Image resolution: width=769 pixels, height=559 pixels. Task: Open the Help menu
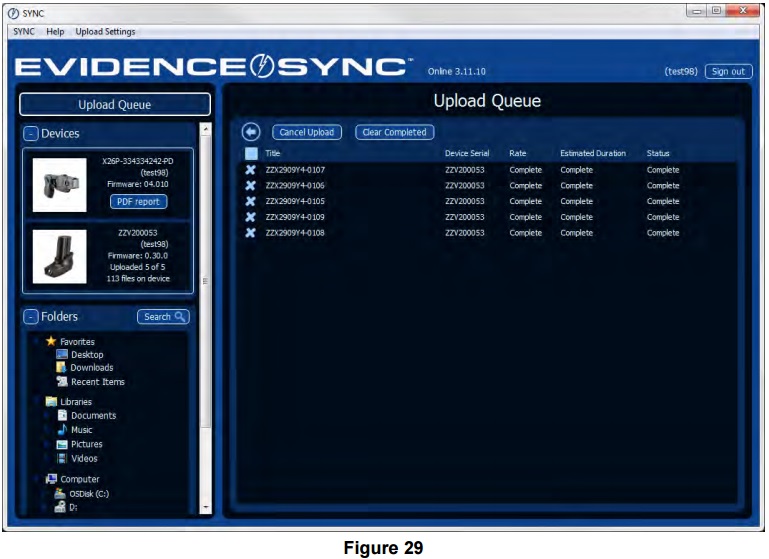click(55, 32)
